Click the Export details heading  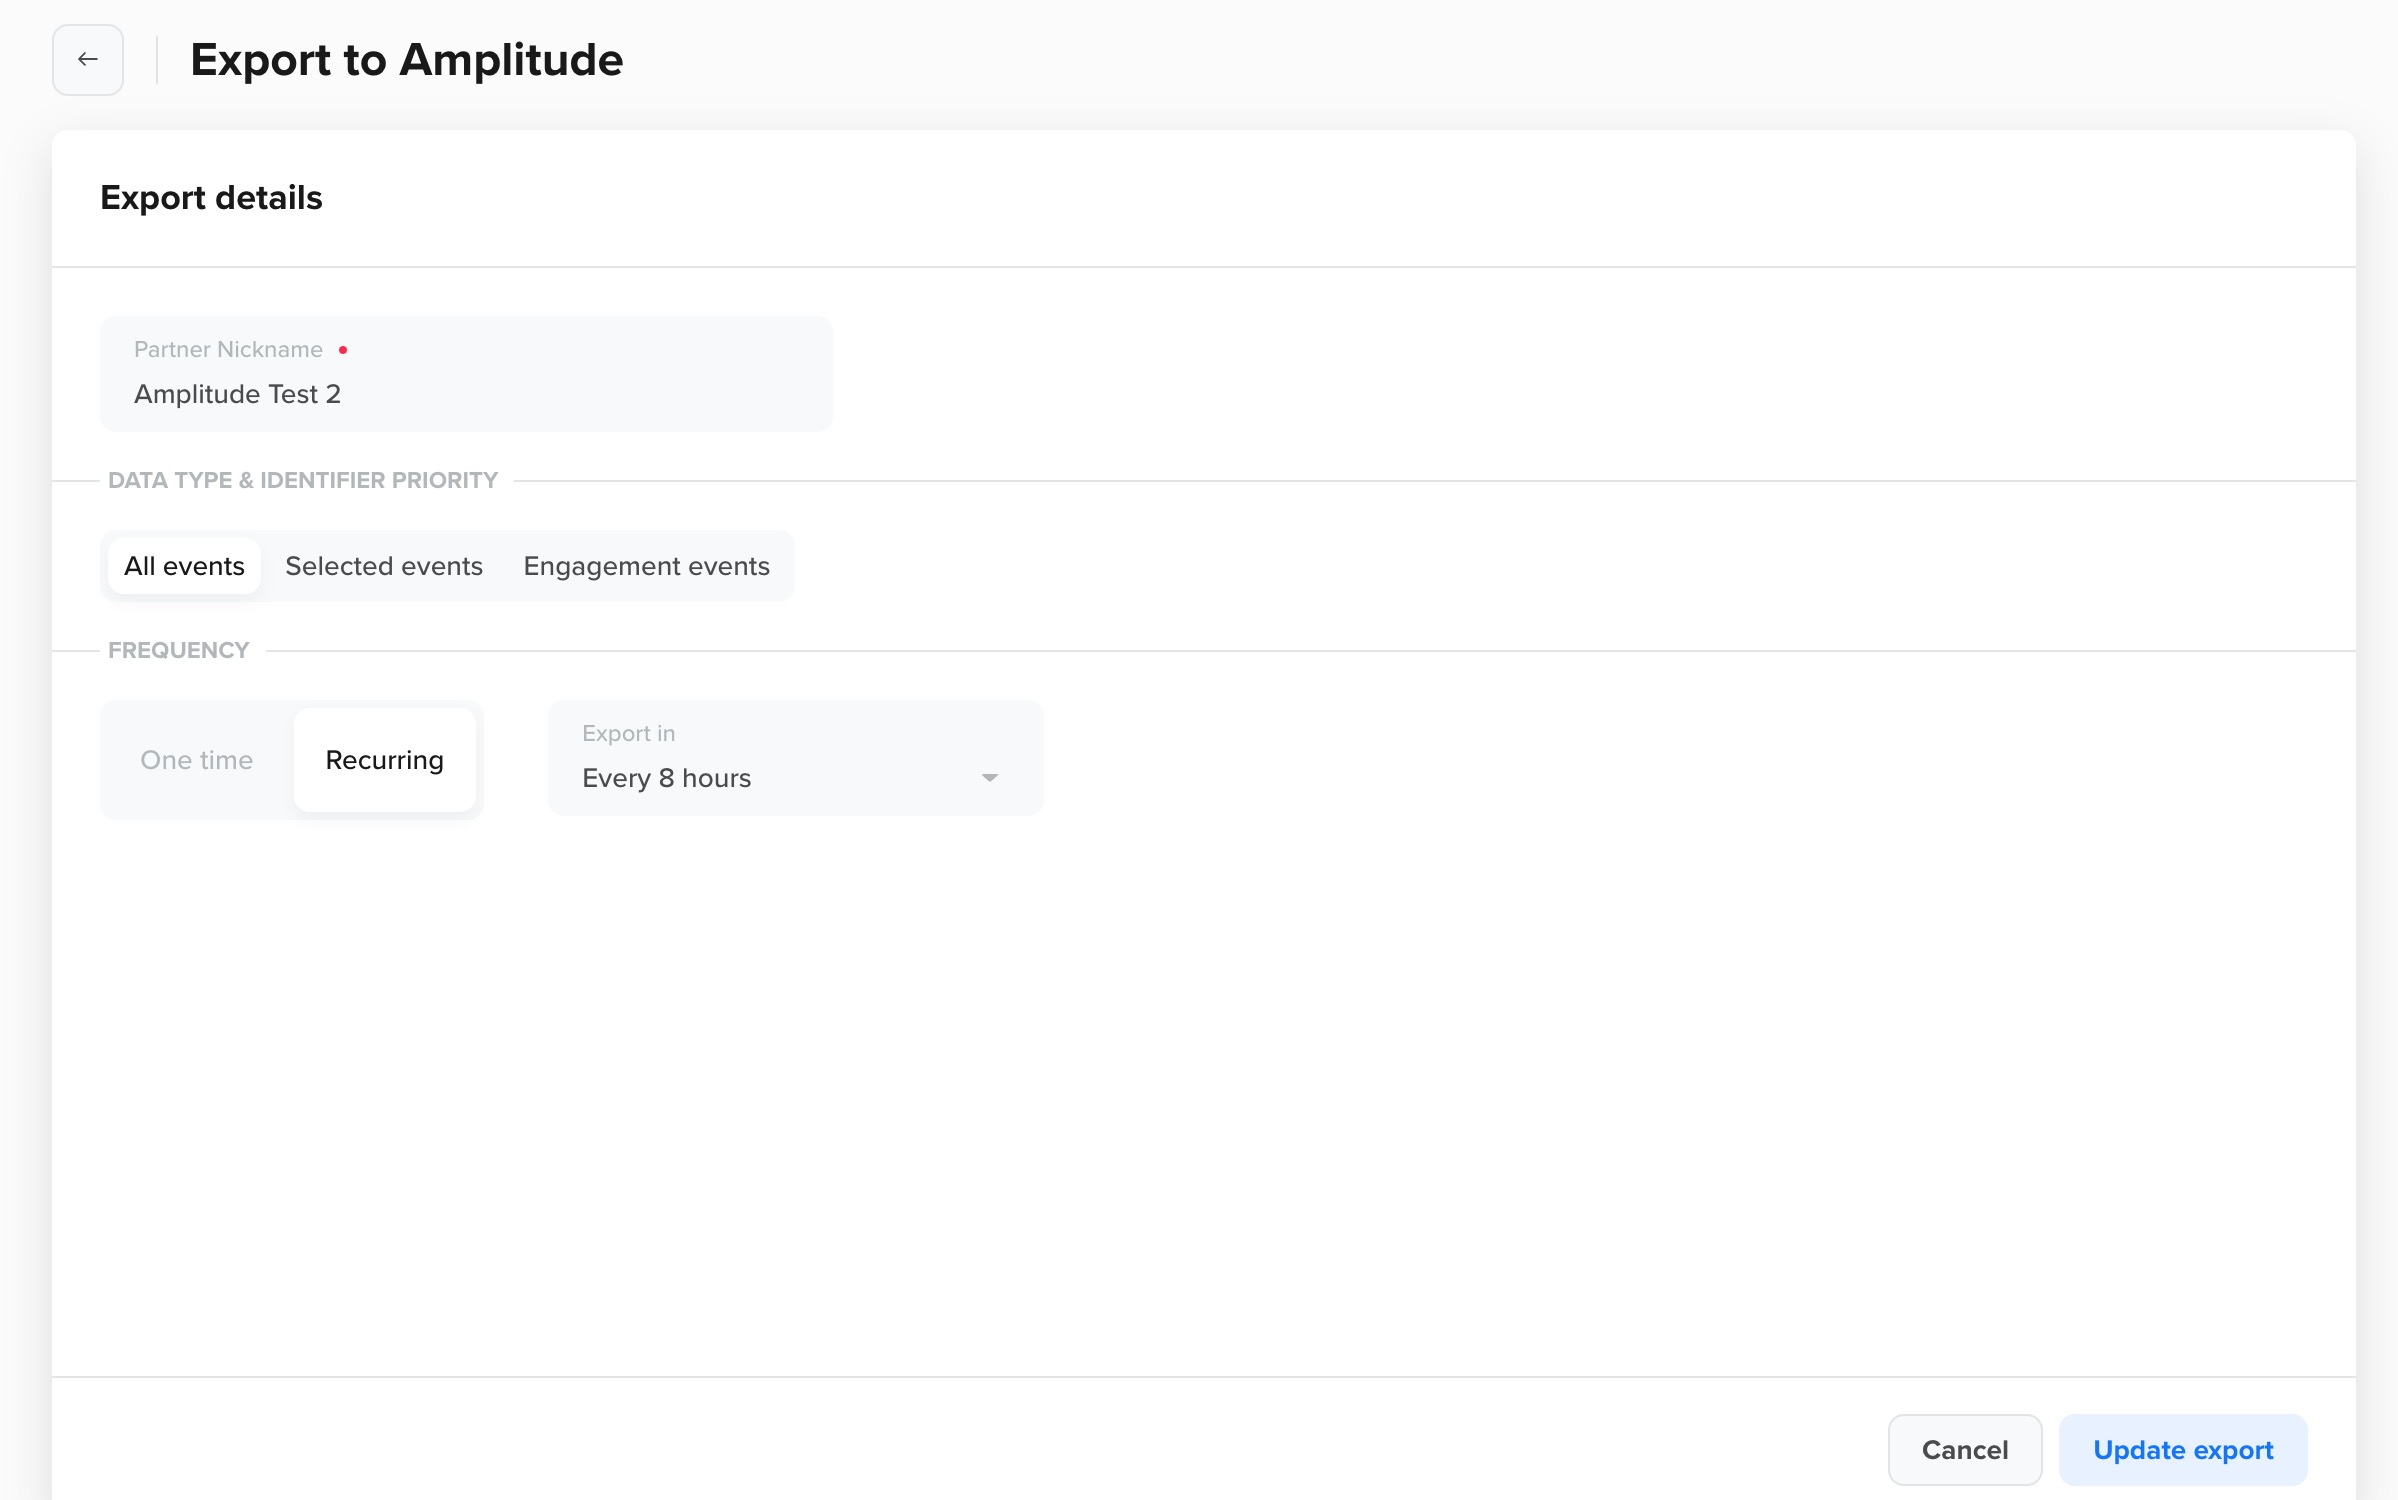pyautogui.click(x=212, y=198)
